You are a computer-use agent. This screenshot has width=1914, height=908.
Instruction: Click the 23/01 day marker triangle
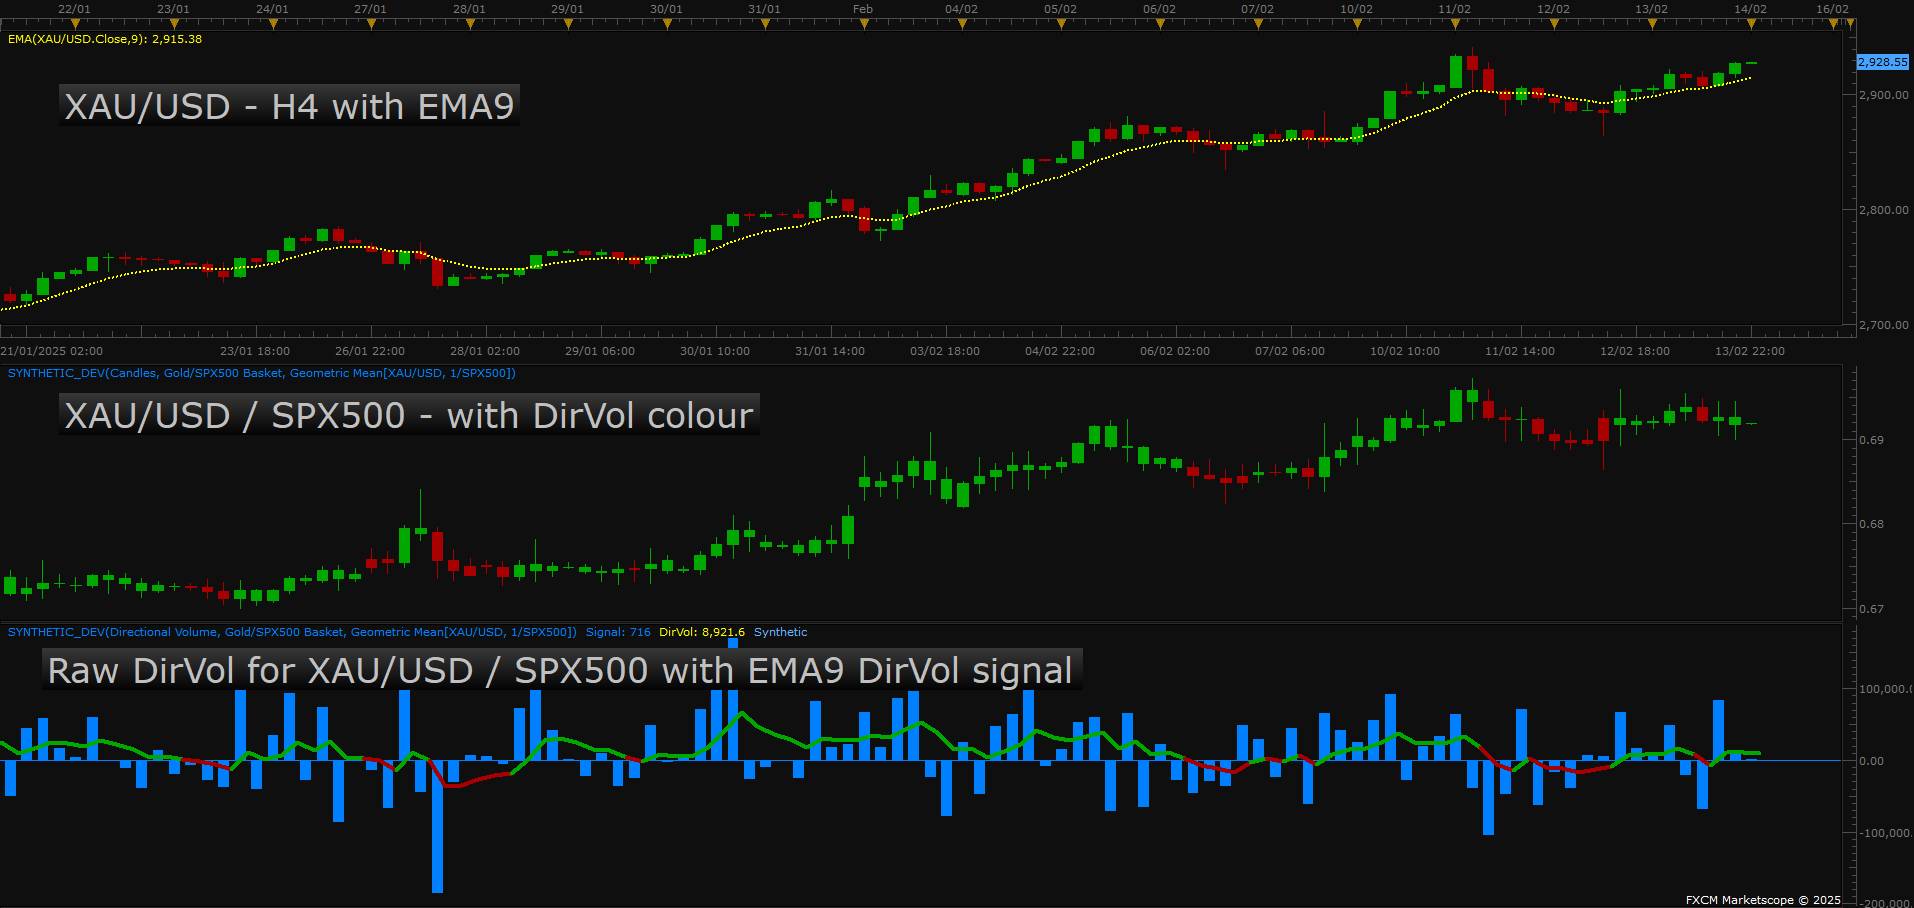[173, 24]
